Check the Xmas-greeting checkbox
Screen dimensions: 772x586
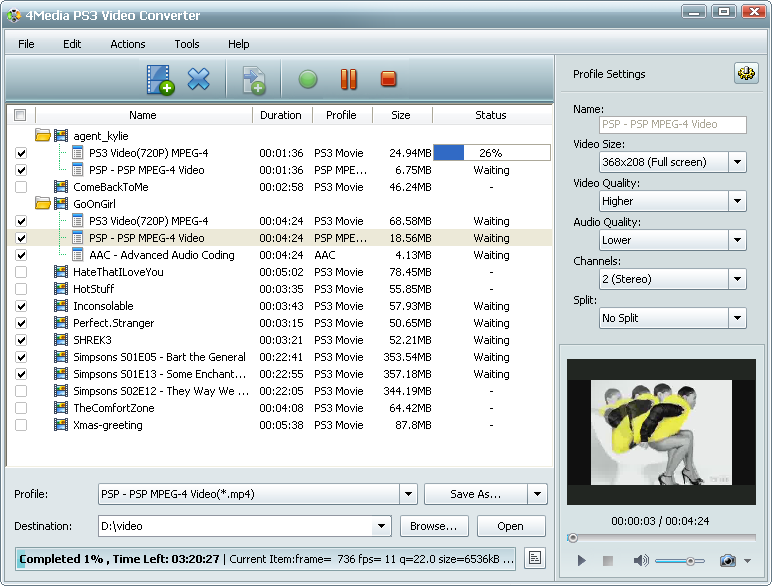coord(21,424)
